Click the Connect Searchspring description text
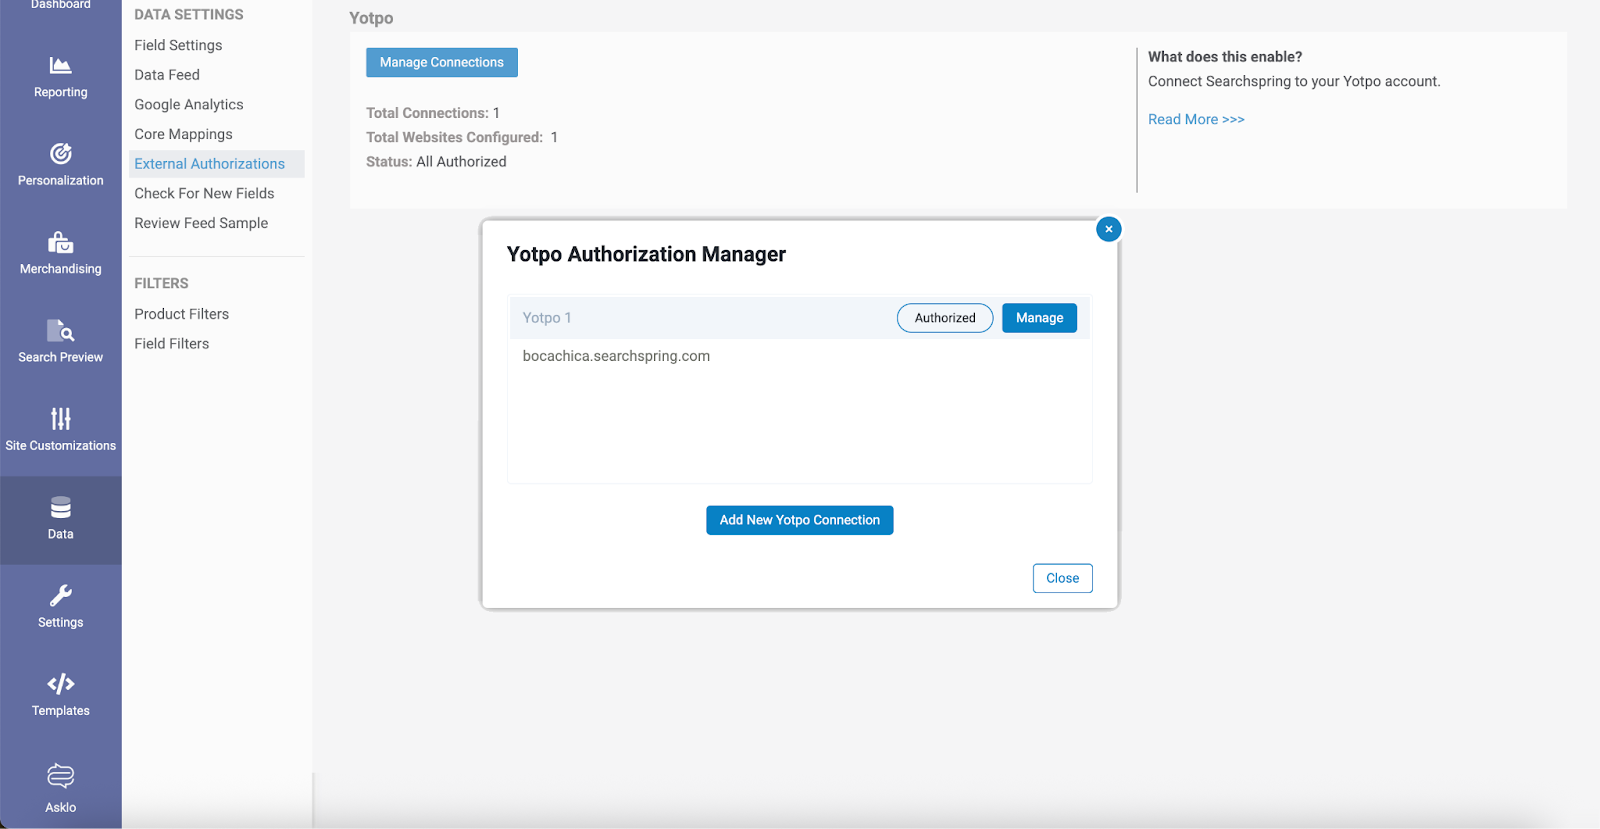 coord(1294,82)
